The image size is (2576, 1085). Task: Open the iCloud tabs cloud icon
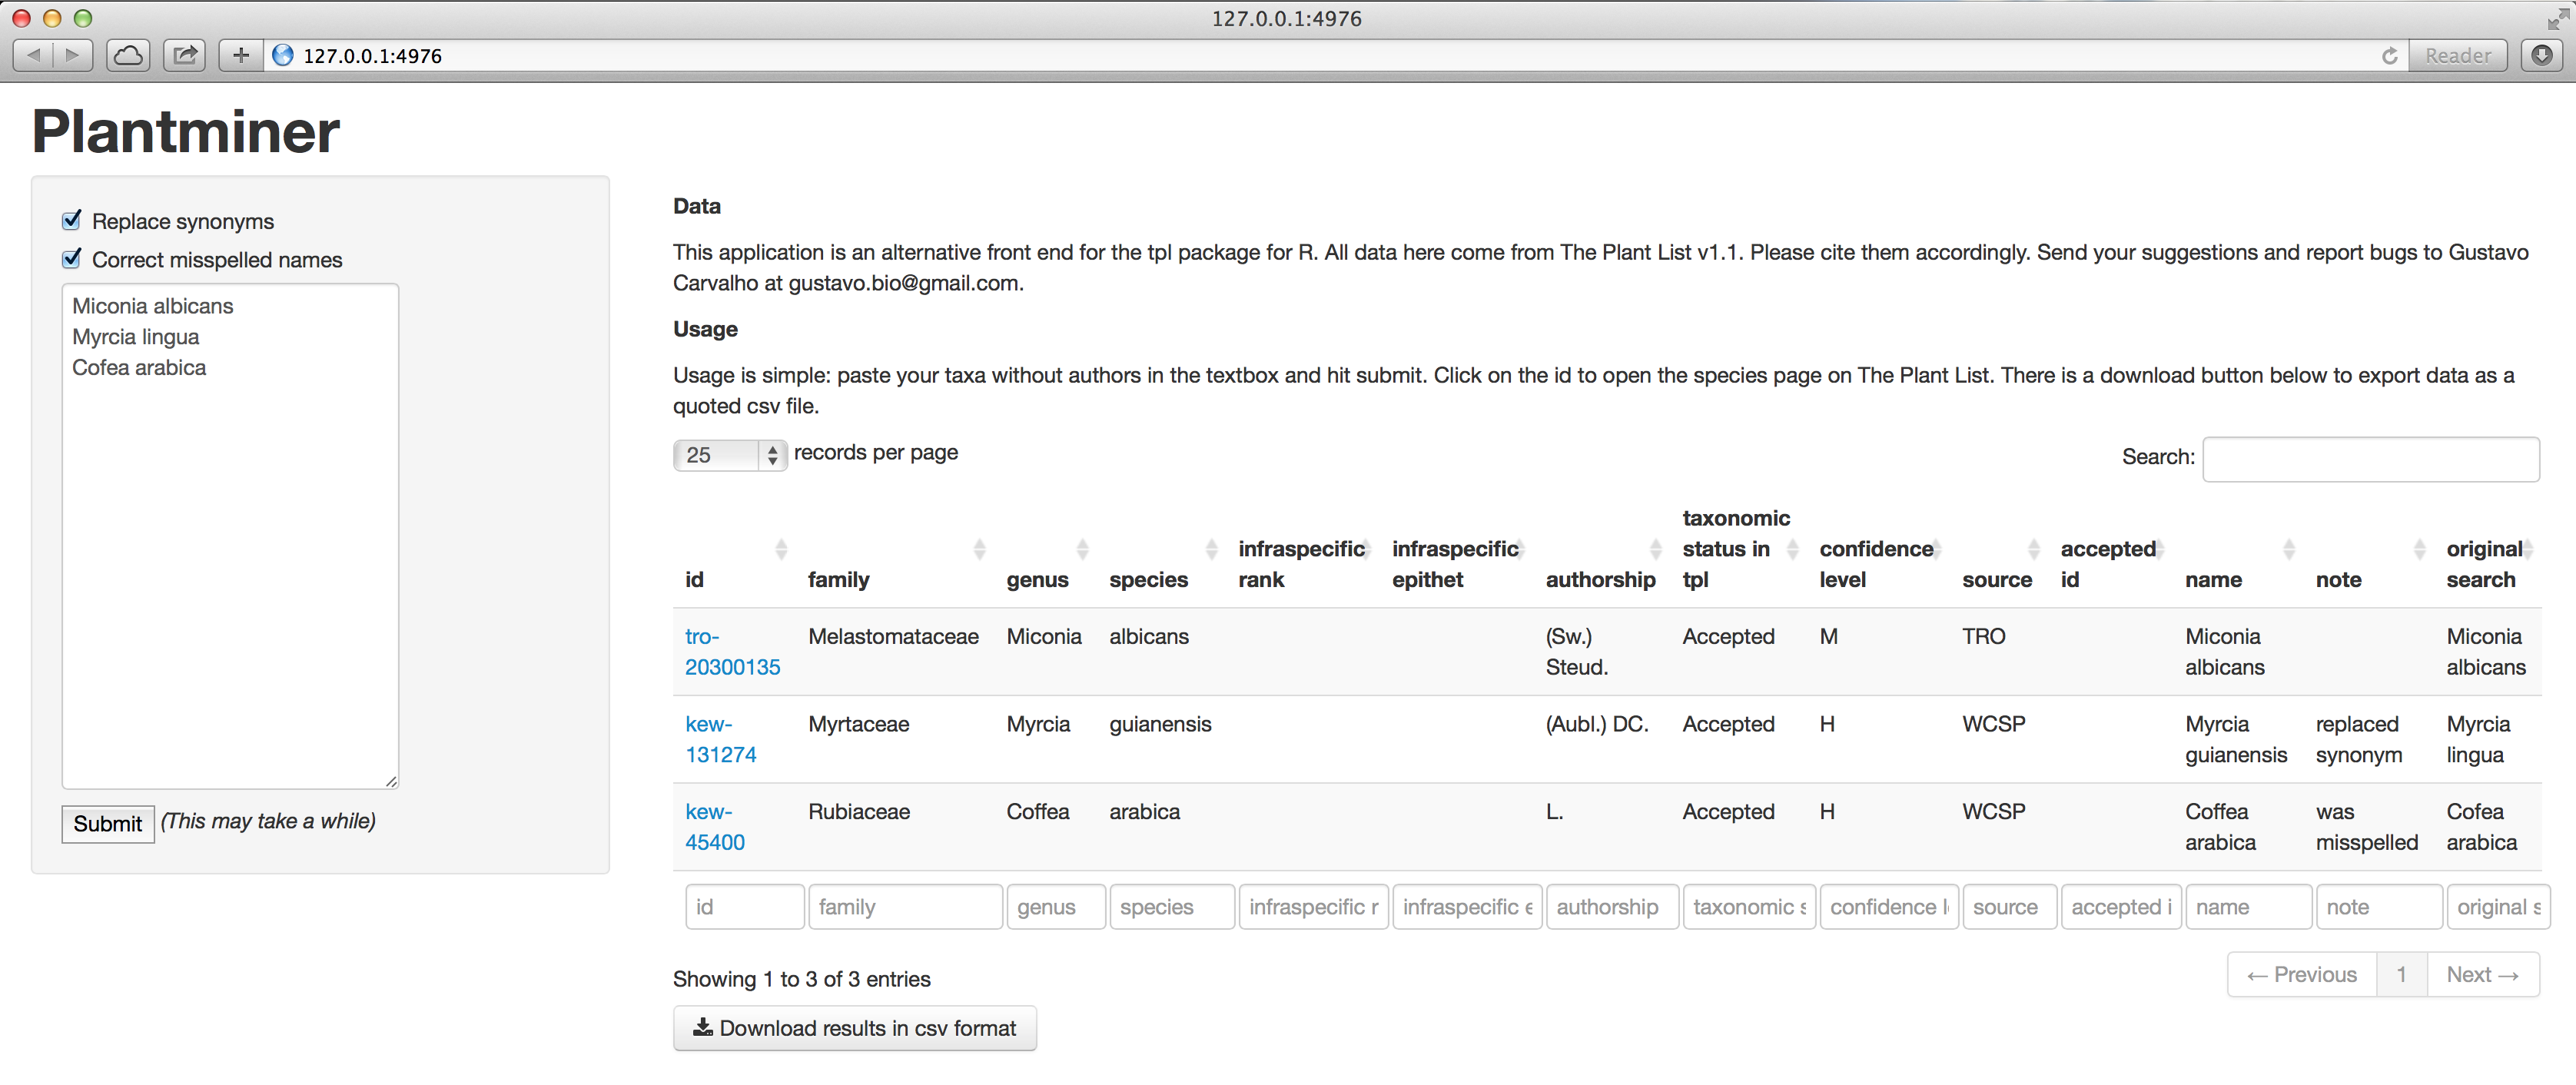128,55
